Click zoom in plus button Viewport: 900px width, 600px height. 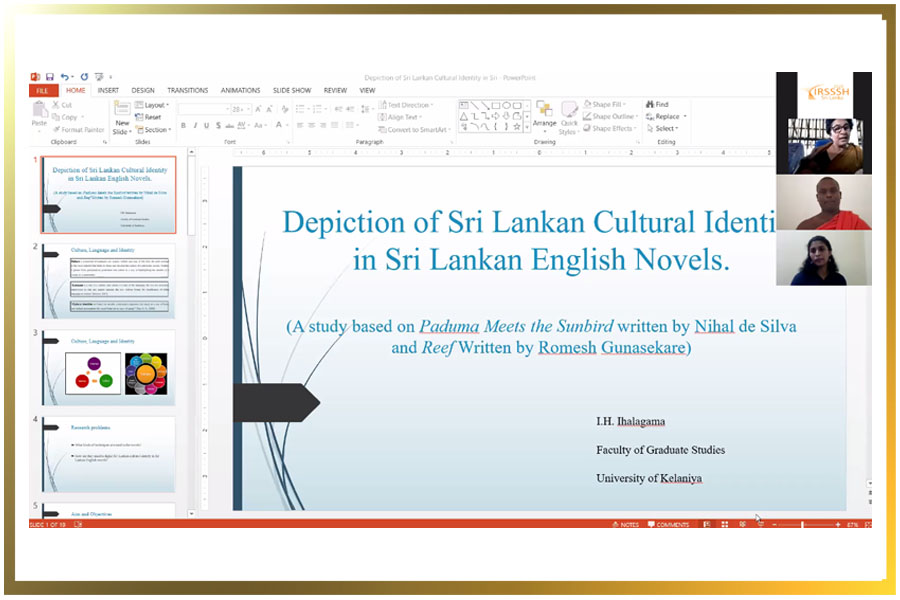click(x=838, y=524)
